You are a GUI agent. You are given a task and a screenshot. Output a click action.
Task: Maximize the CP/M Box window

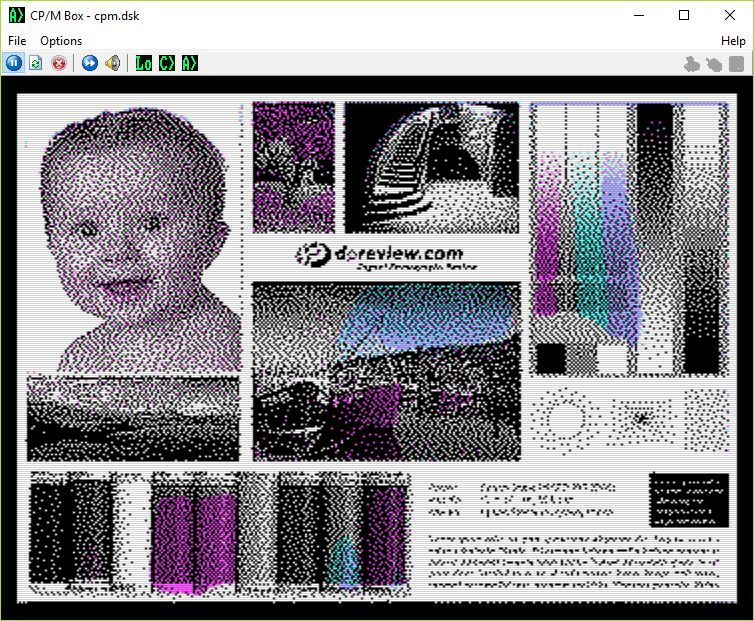684,15
